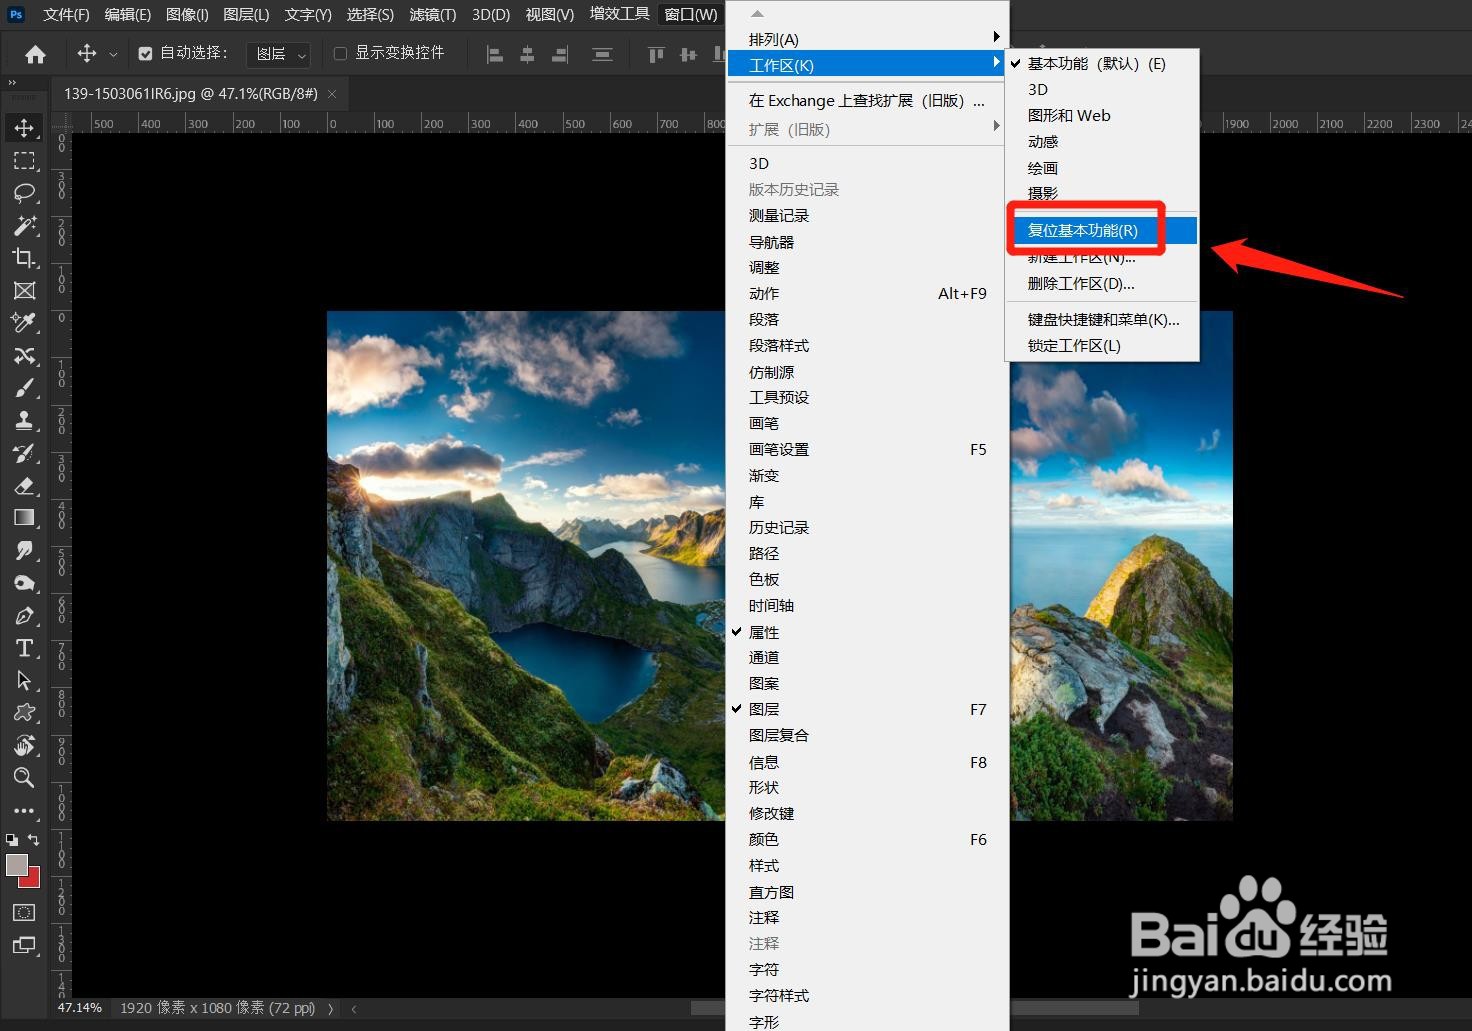Reset default foreground and background colors

click(x=12, y=840)
